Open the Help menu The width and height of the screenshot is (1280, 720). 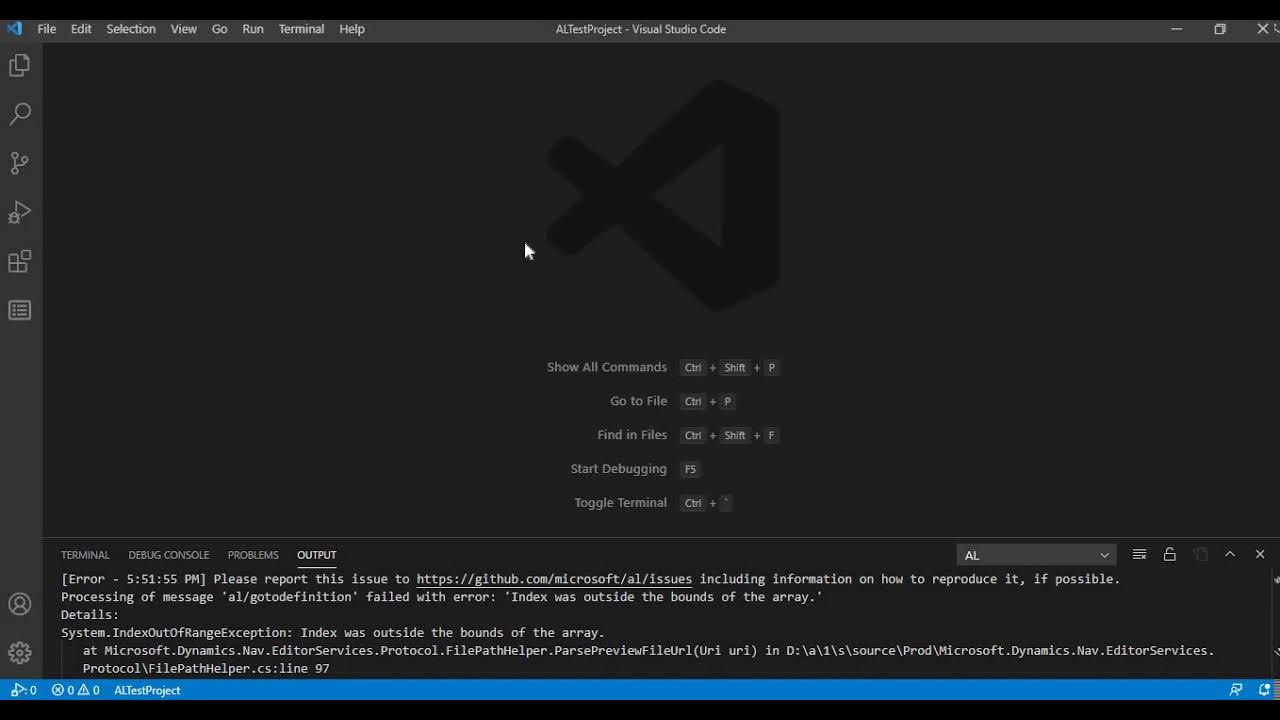352,29
